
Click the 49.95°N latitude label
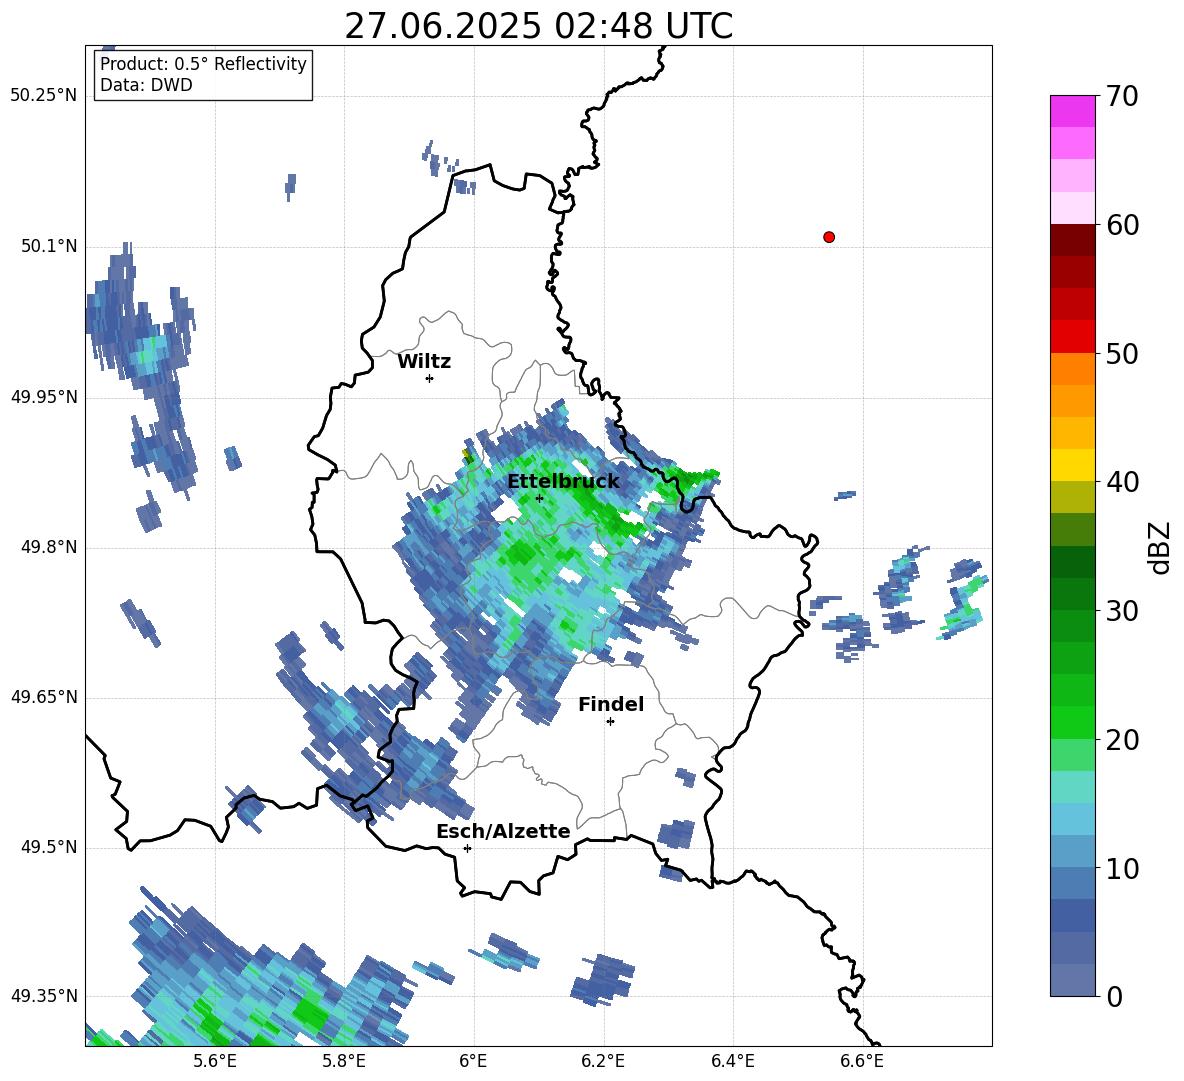click(43, 397)
